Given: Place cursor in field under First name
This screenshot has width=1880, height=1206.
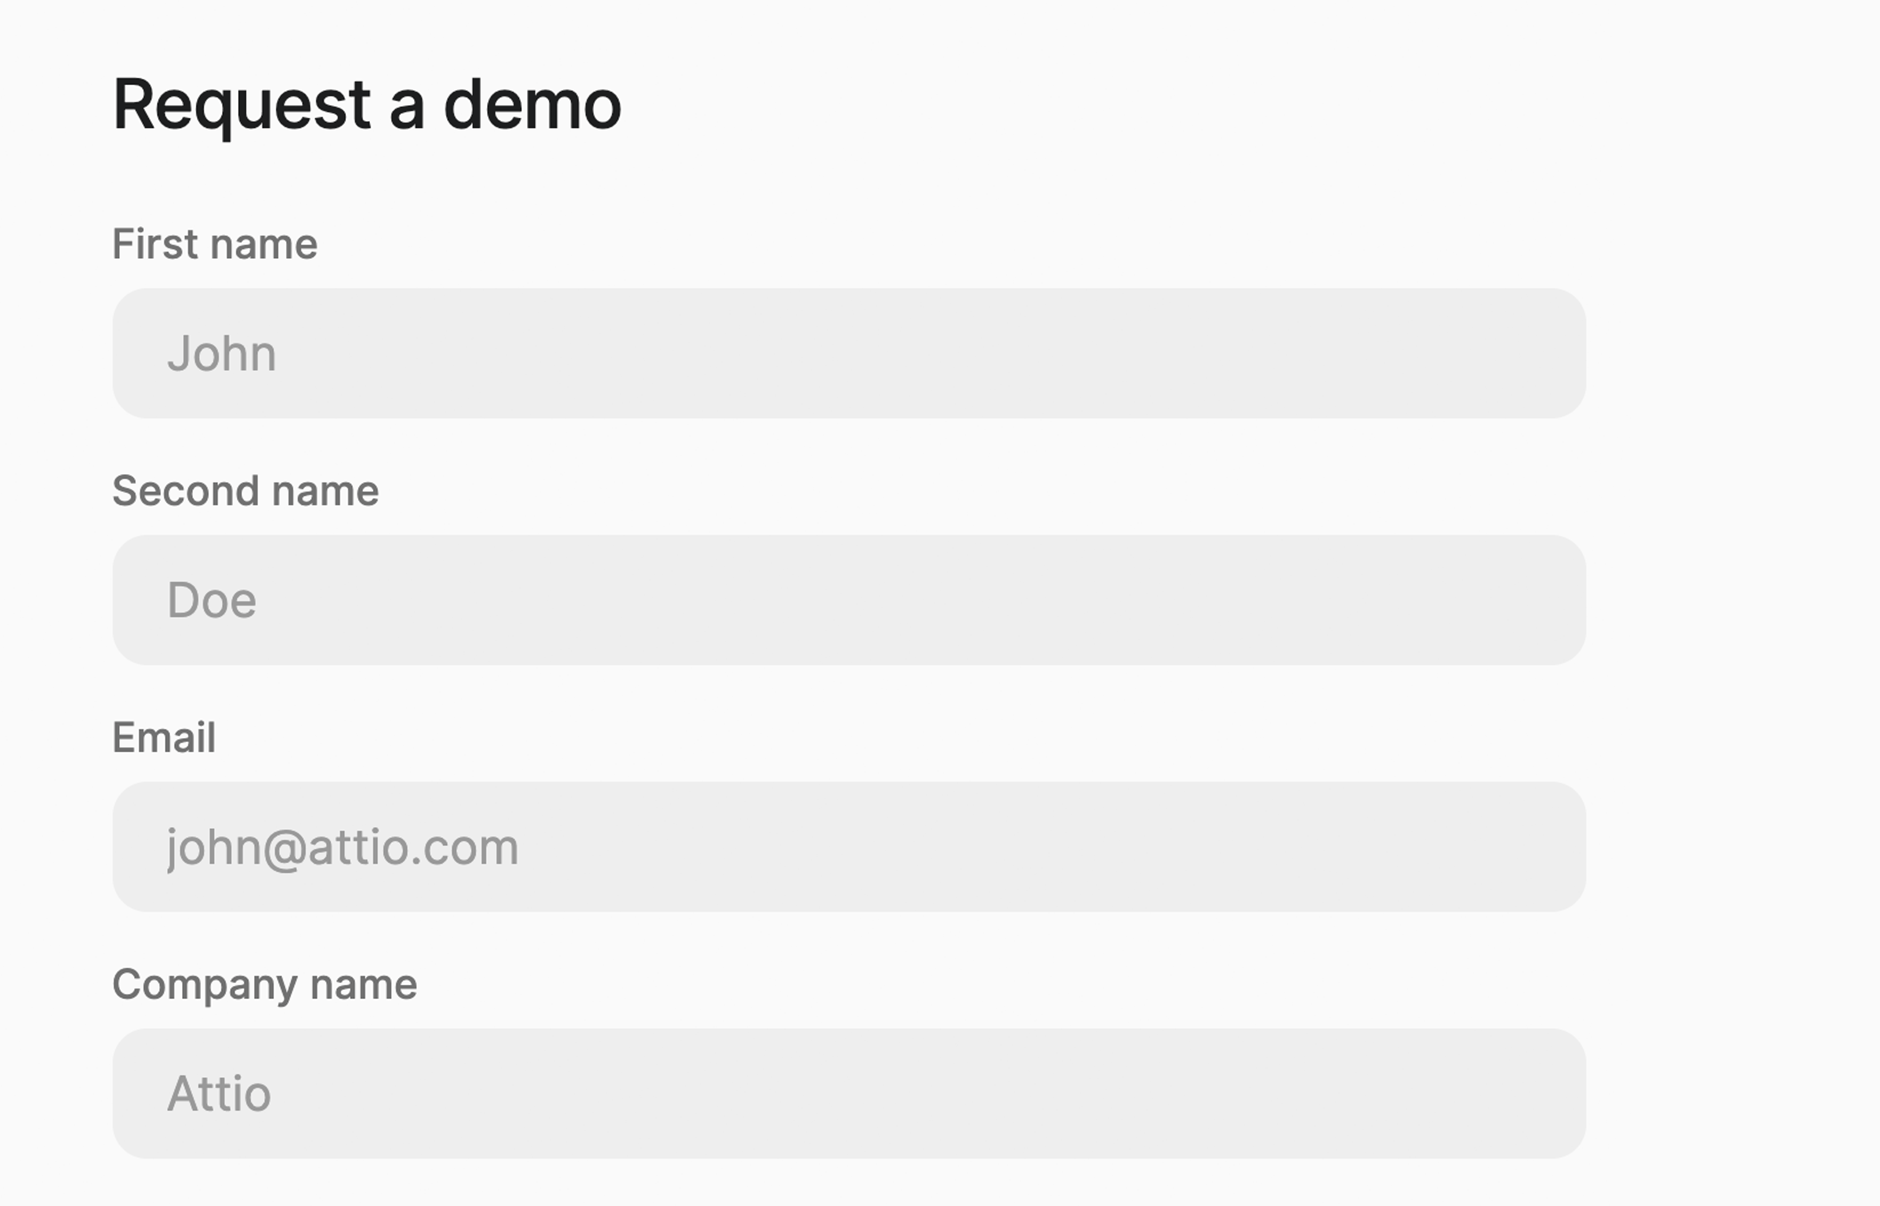Looking at the screenshot, I should pyautogui.click(x=848, y=353).
